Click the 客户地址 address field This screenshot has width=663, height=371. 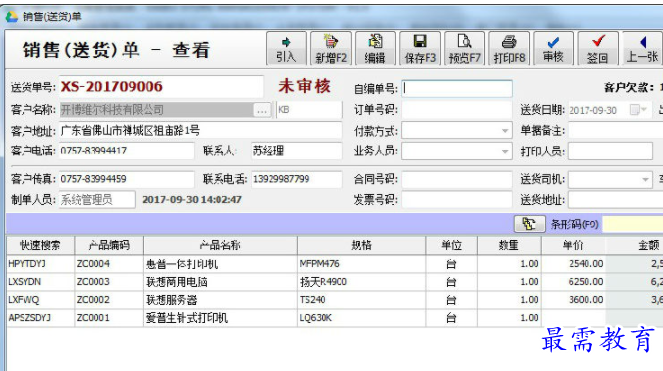pyautogui.click(x=200, y=130)
